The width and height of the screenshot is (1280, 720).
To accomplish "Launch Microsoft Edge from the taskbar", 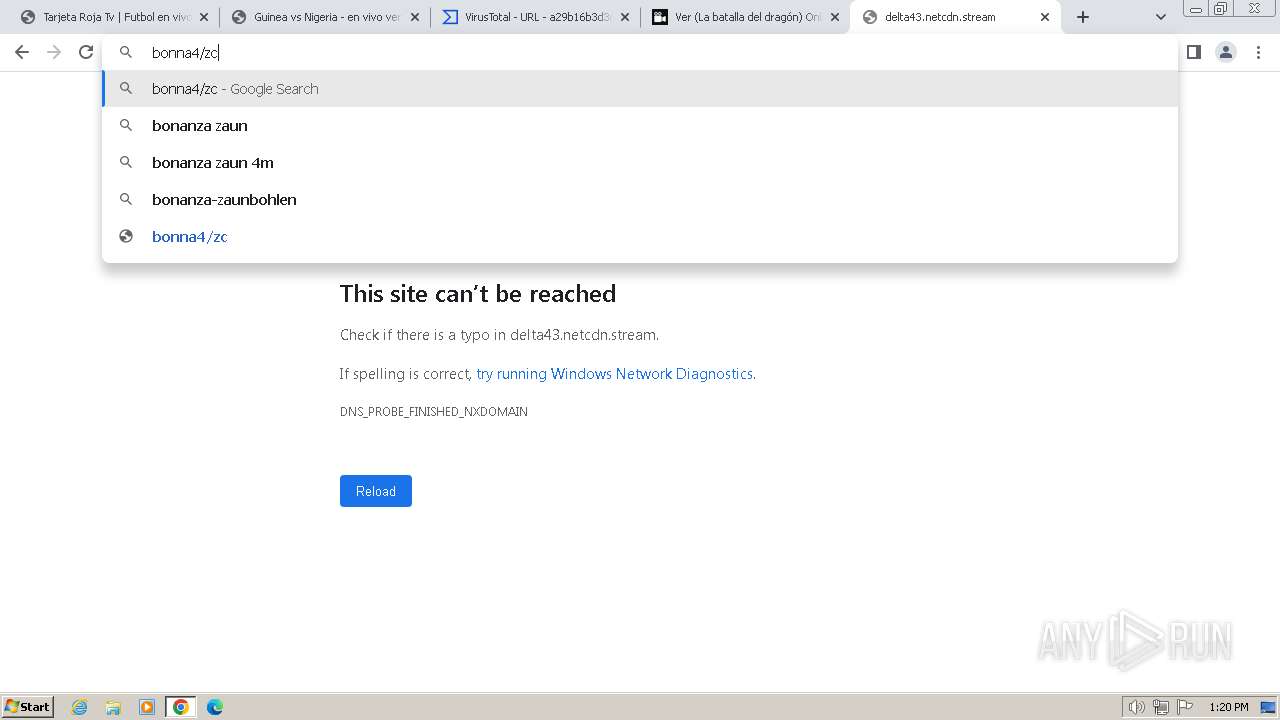I will click(x=215, y=707).
